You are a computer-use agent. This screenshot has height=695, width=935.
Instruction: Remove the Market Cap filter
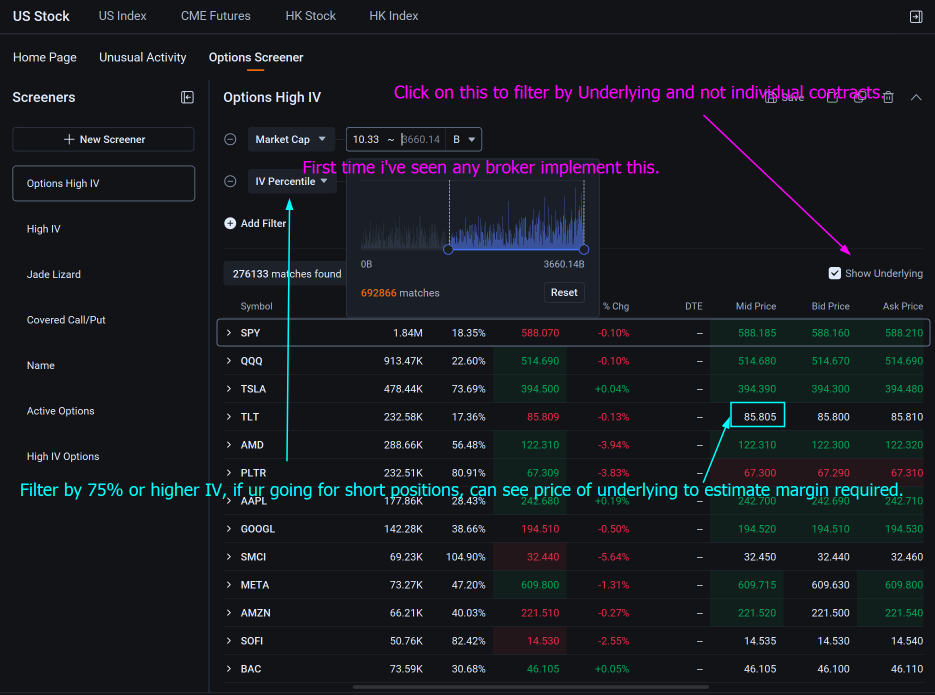(230, 139)
